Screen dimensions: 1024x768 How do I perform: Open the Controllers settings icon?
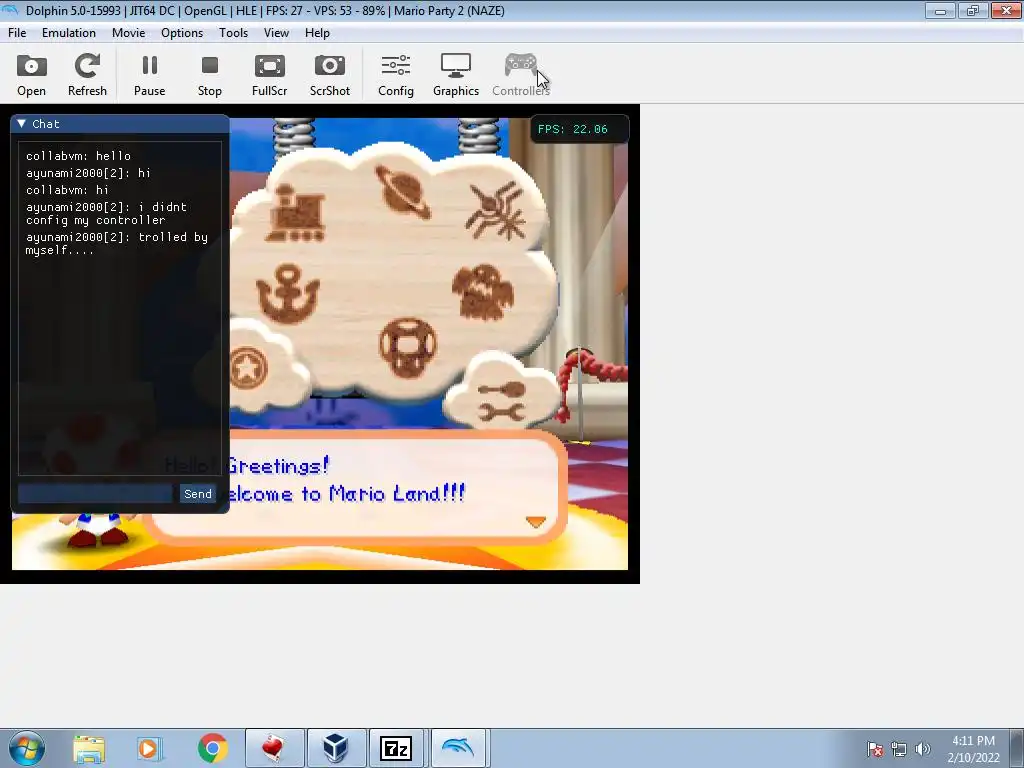pyautogui.click(x=520, y=76)
